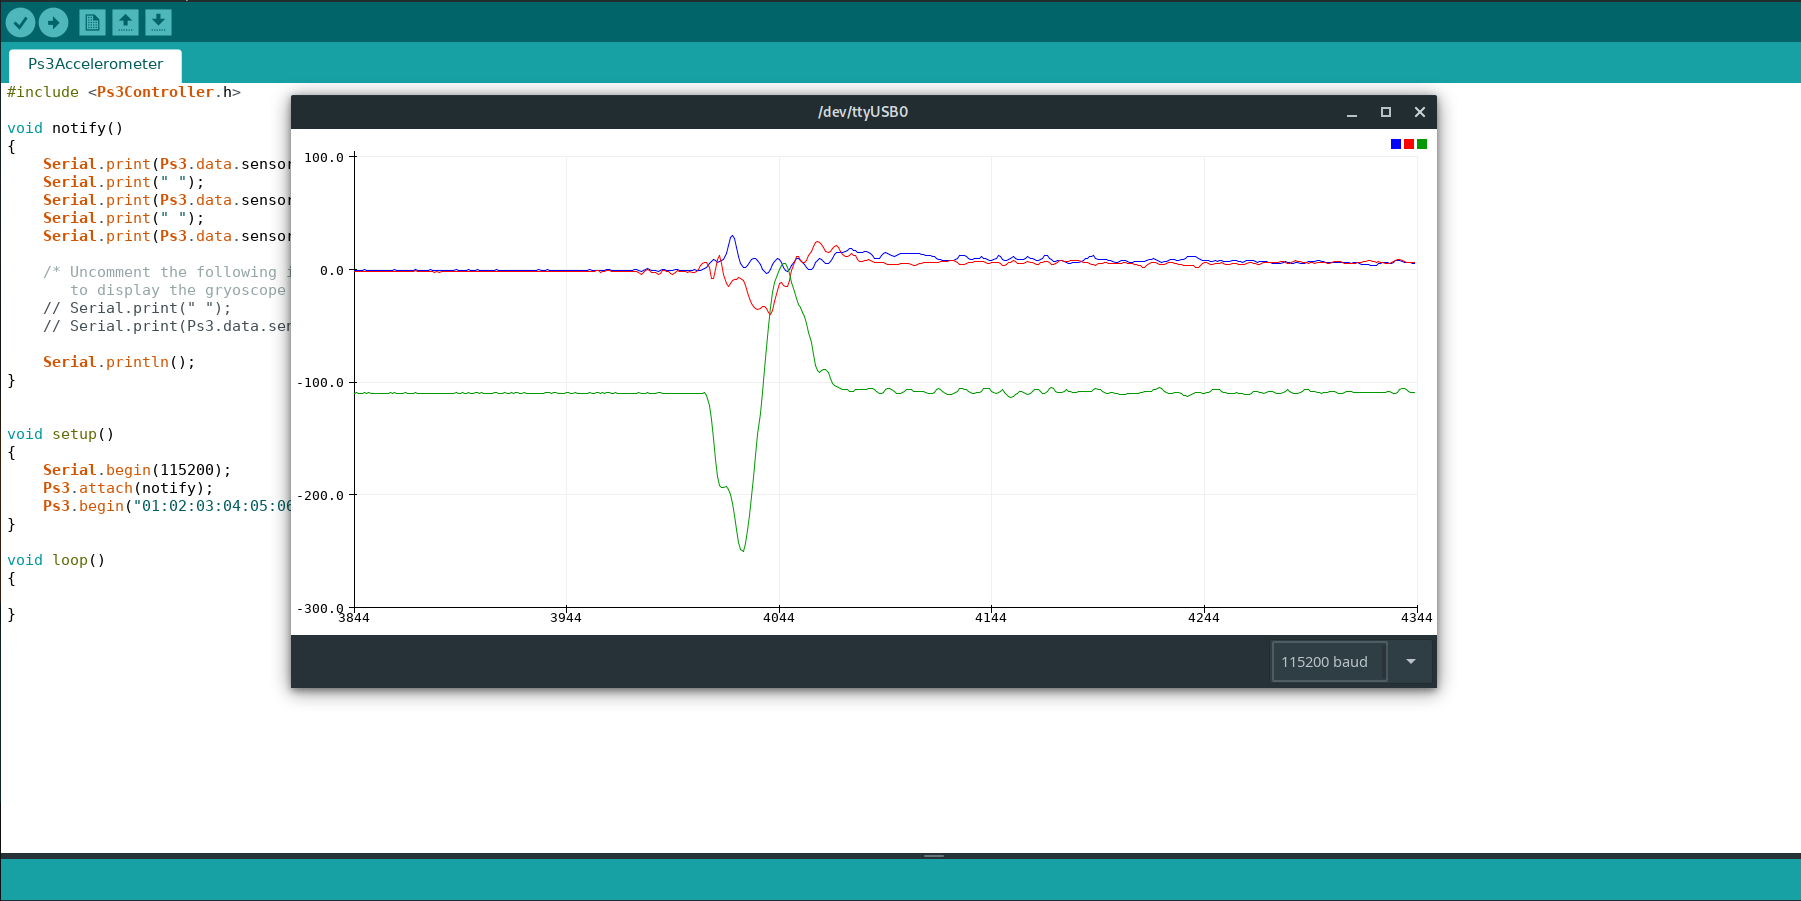This screenshot has width=1801, height=901.
Task: Click the -200.0 y-axis label
Action: [x=320, y=496]
